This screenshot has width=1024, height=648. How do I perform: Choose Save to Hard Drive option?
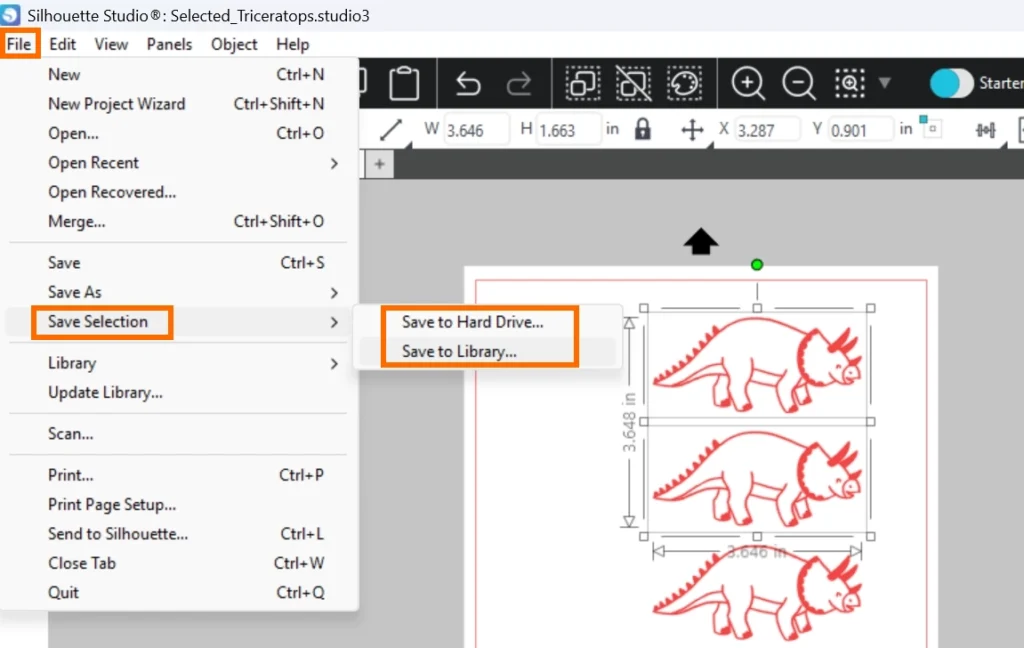pyautogui.click(x=472, y=322)
